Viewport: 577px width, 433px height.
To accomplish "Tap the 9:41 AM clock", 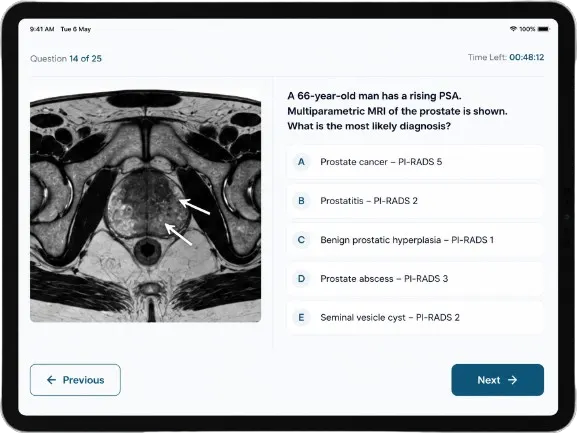I will tap(42, 29).
